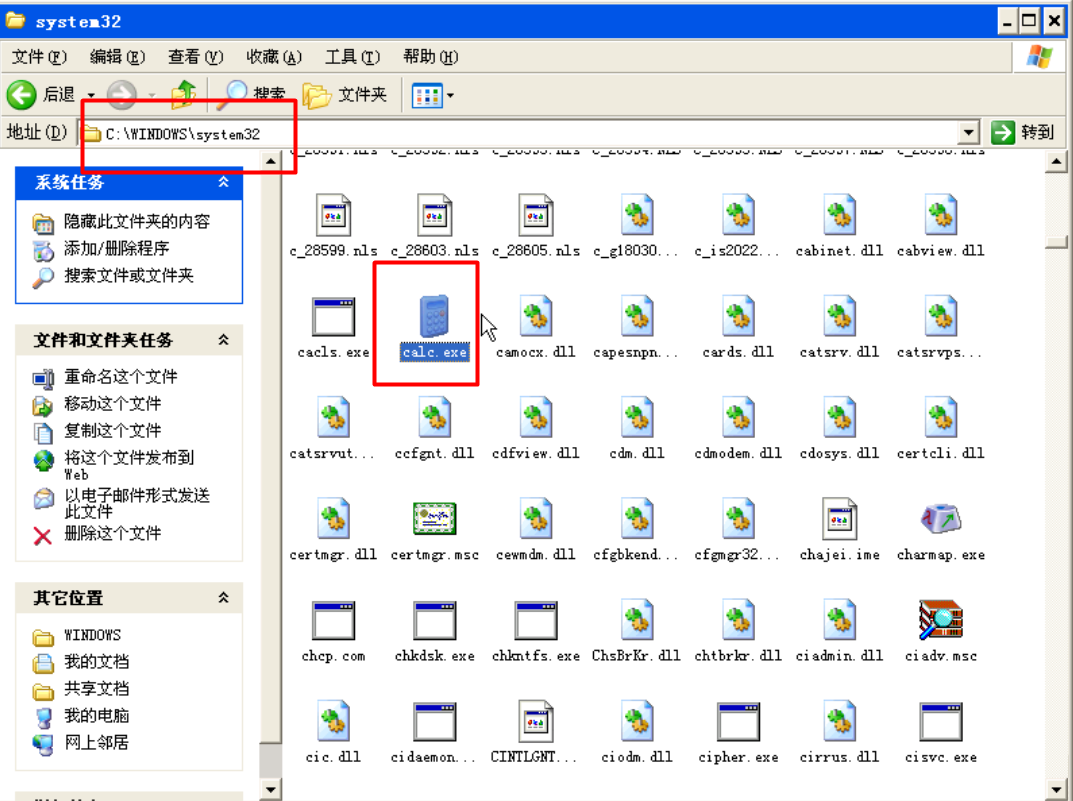Screen dimensions: 1073x801
Task: Select the ciadv.msc indexing service icon
Action: (x=941, y=620)
